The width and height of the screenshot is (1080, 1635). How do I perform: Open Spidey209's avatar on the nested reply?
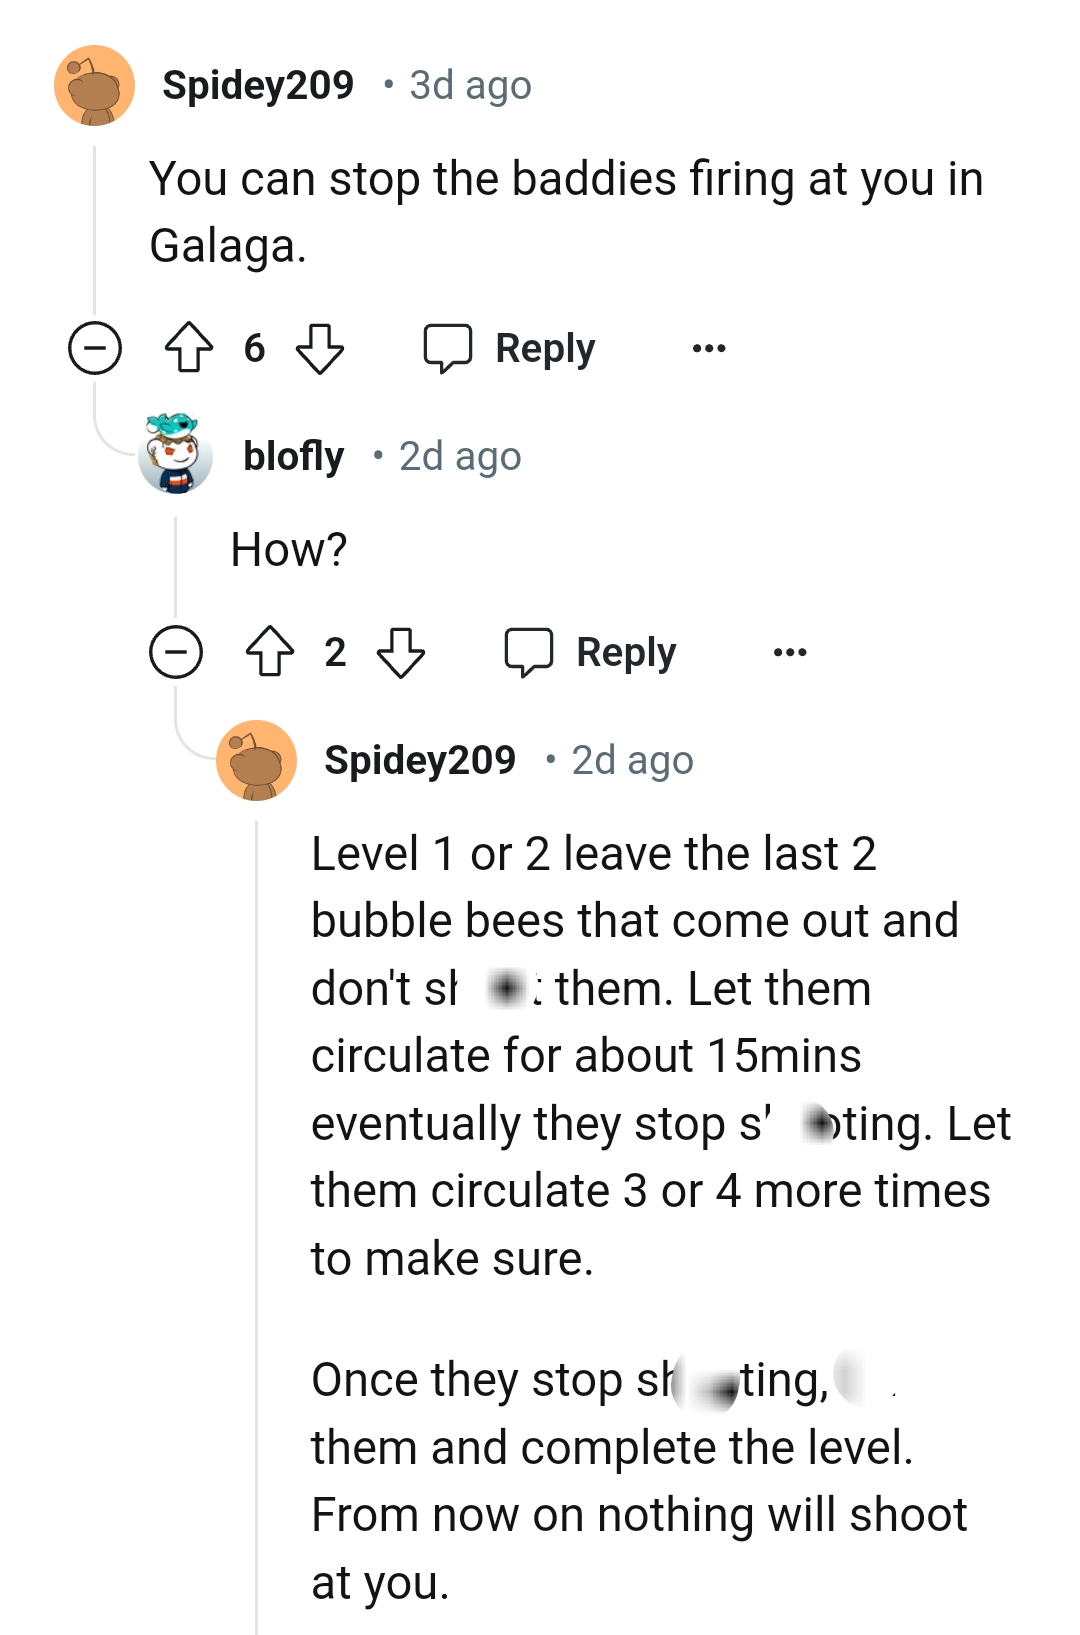tap(257, 760)
